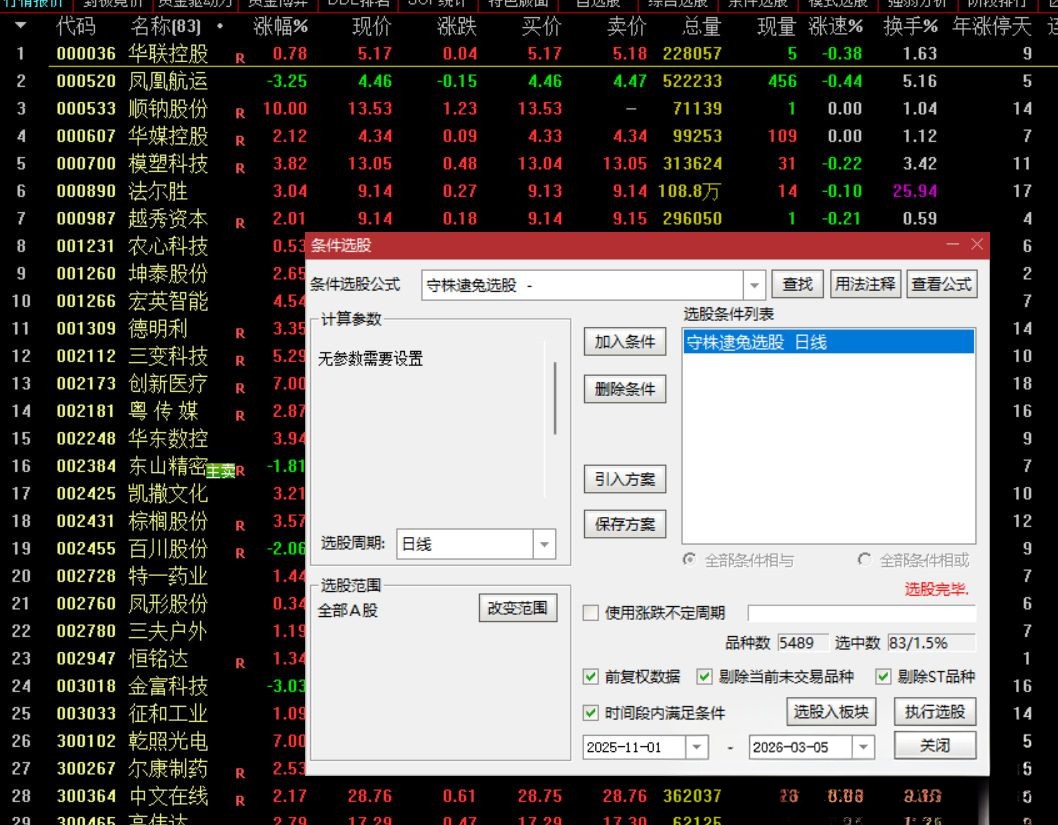
Task: Click the 计算参数 panel vertical scrollbar
Action: click(555, 398)
